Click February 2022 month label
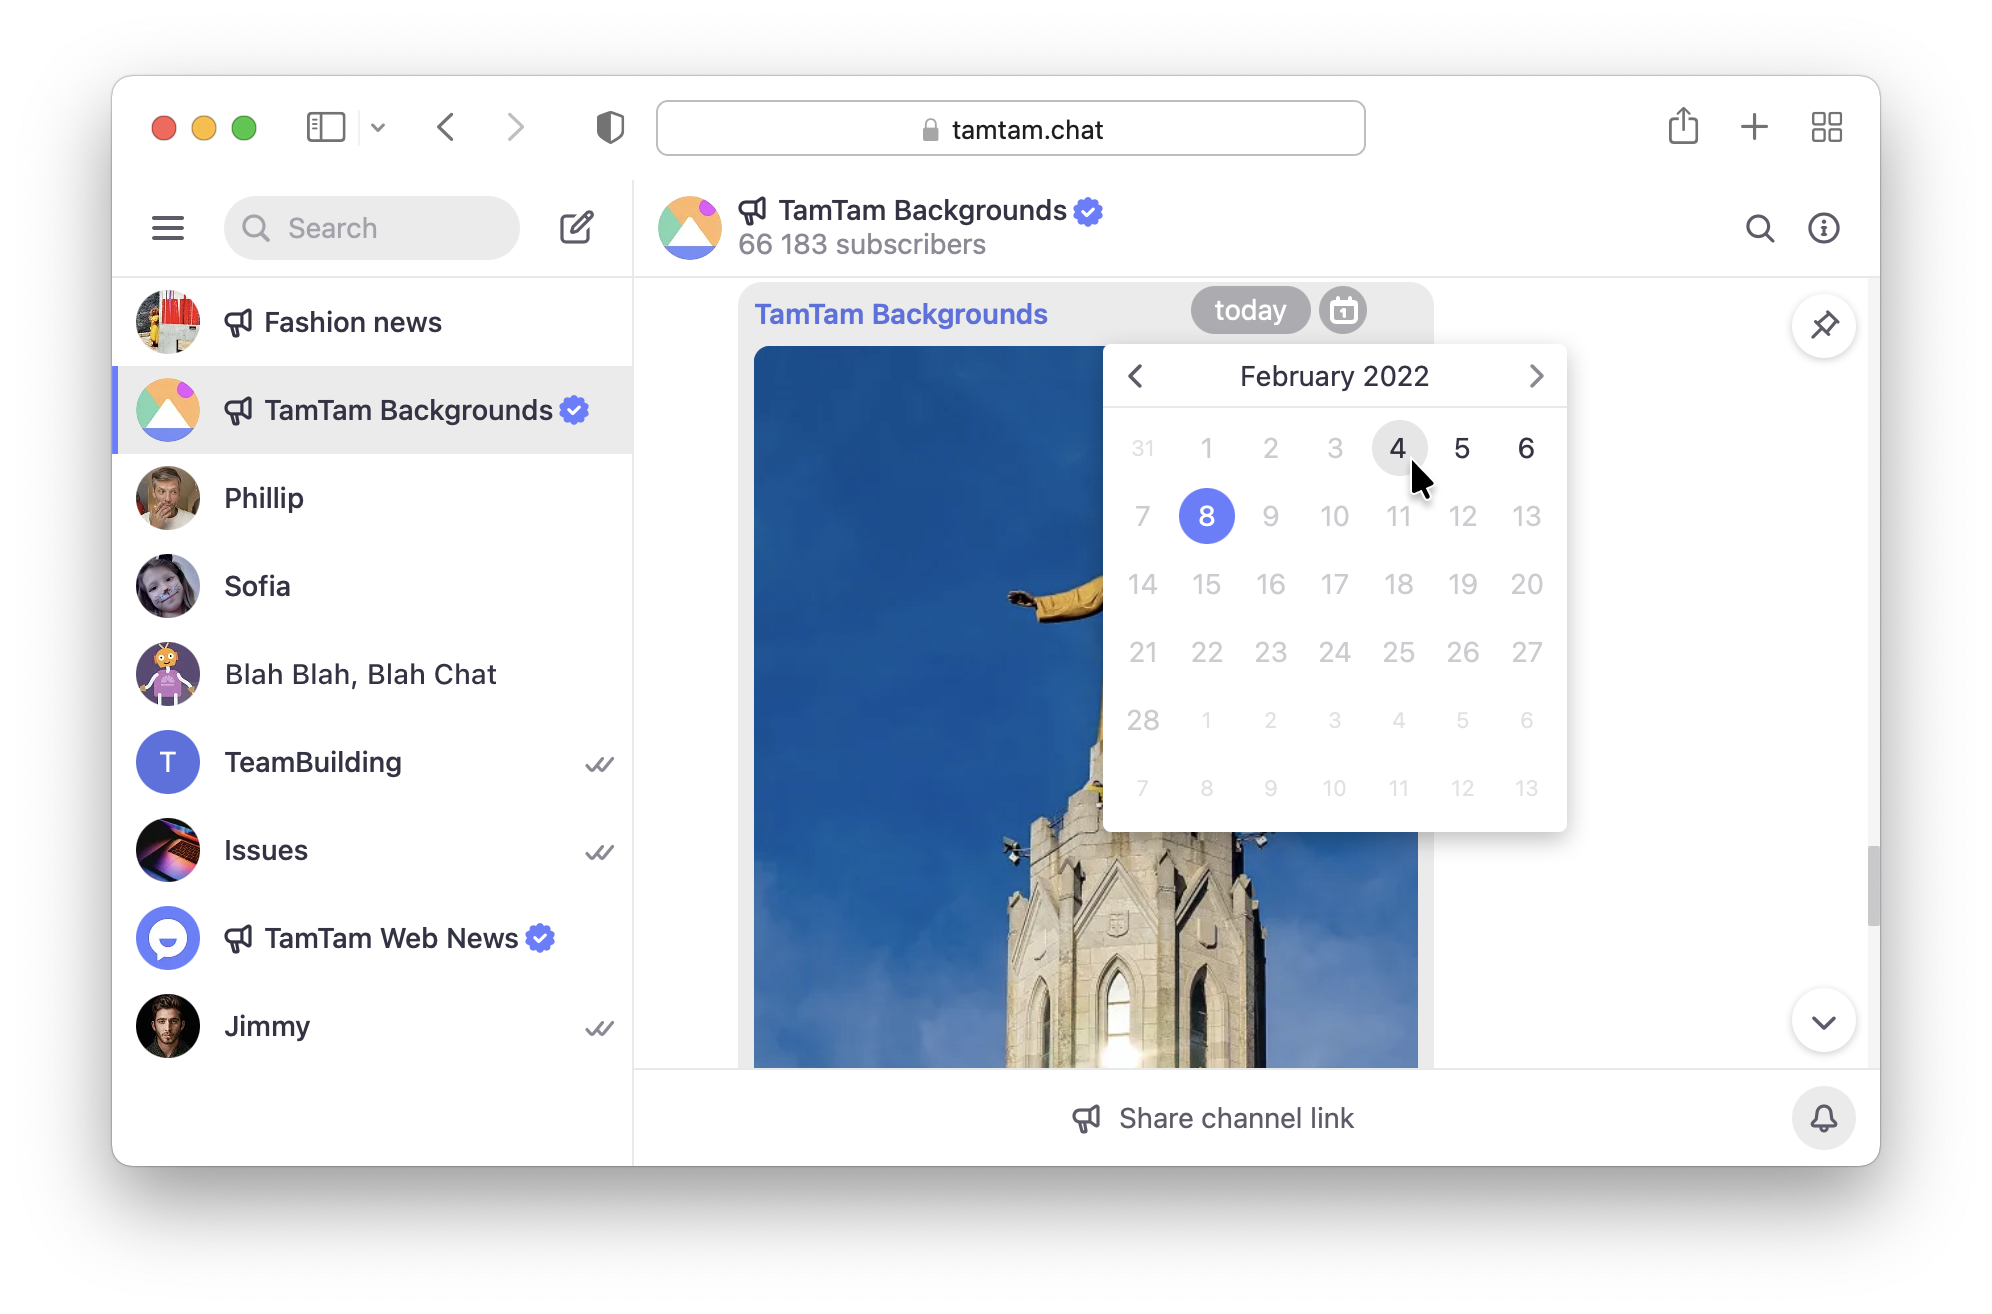The image size is (1992, 1314). (x=1334, y=376)
